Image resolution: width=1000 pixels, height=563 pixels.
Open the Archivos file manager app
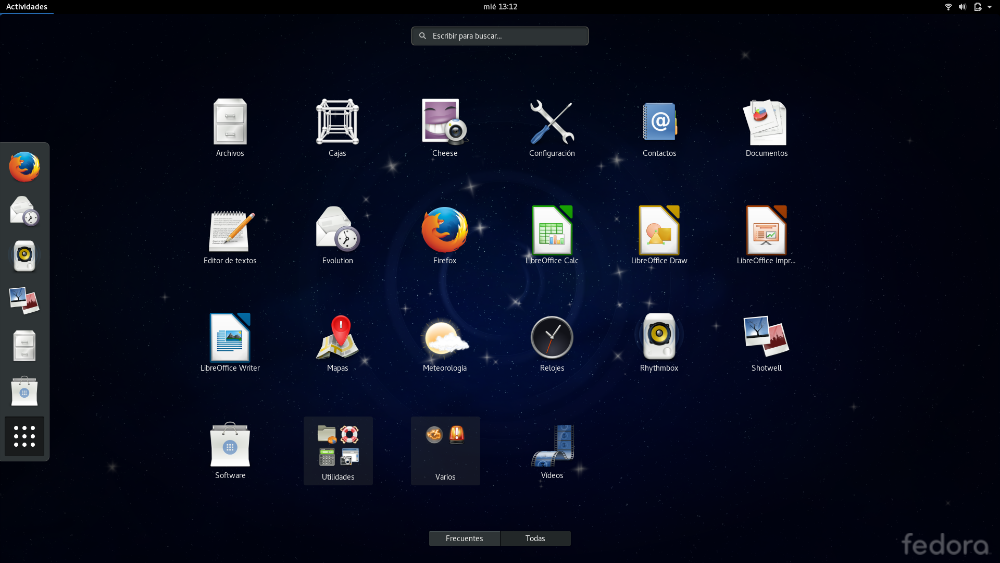pyautogui.click(x=230, y=128)
